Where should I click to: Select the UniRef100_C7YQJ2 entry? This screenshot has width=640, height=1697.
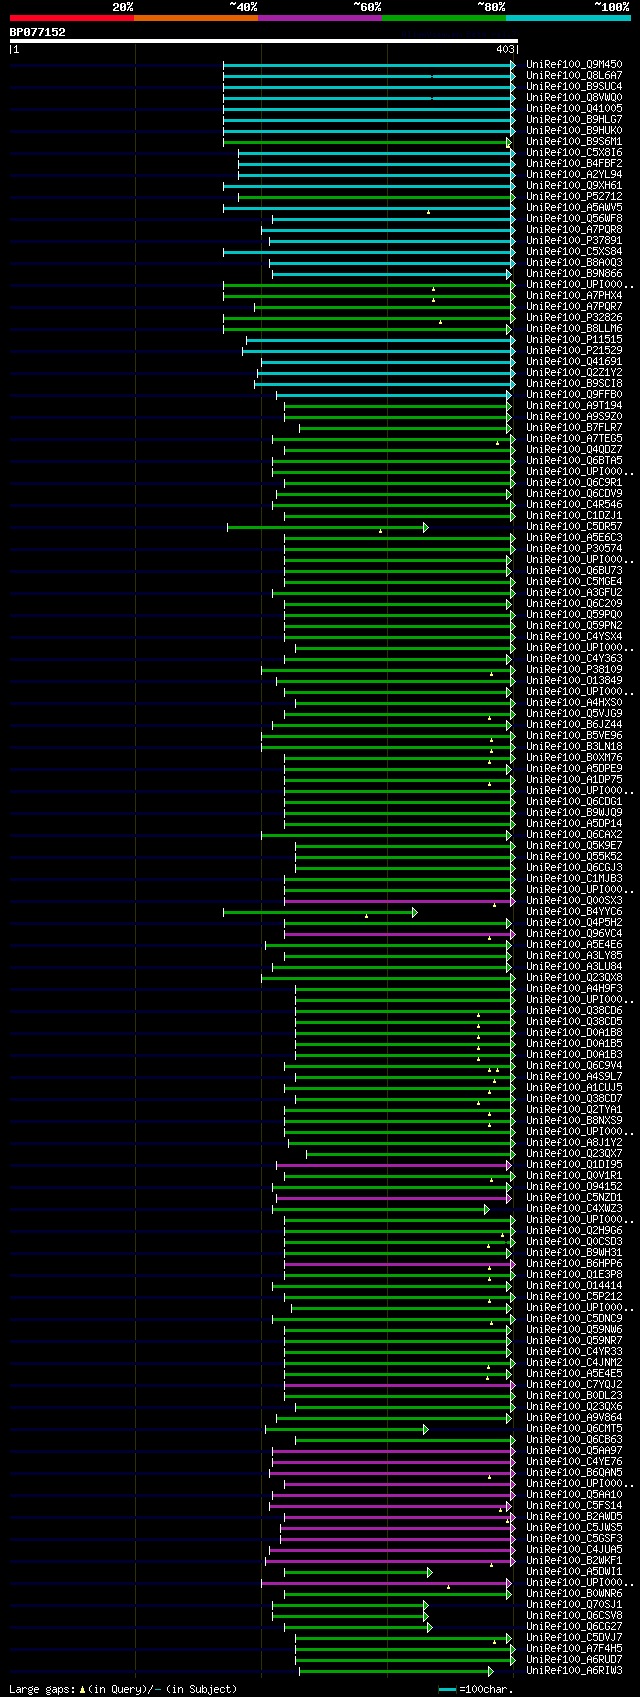click(x=574, y=1384)
